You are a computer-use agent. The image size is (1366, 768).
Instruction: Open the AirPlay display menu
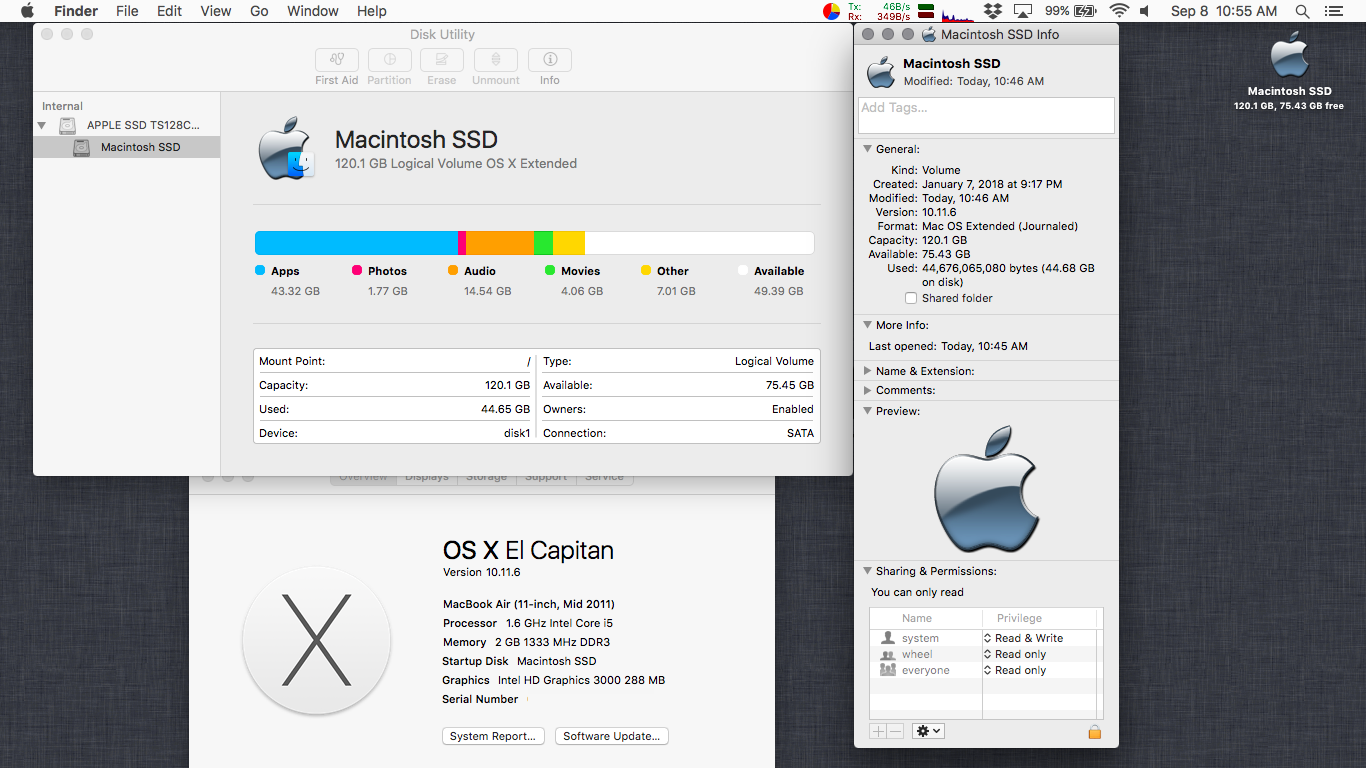coord(1023,11)
